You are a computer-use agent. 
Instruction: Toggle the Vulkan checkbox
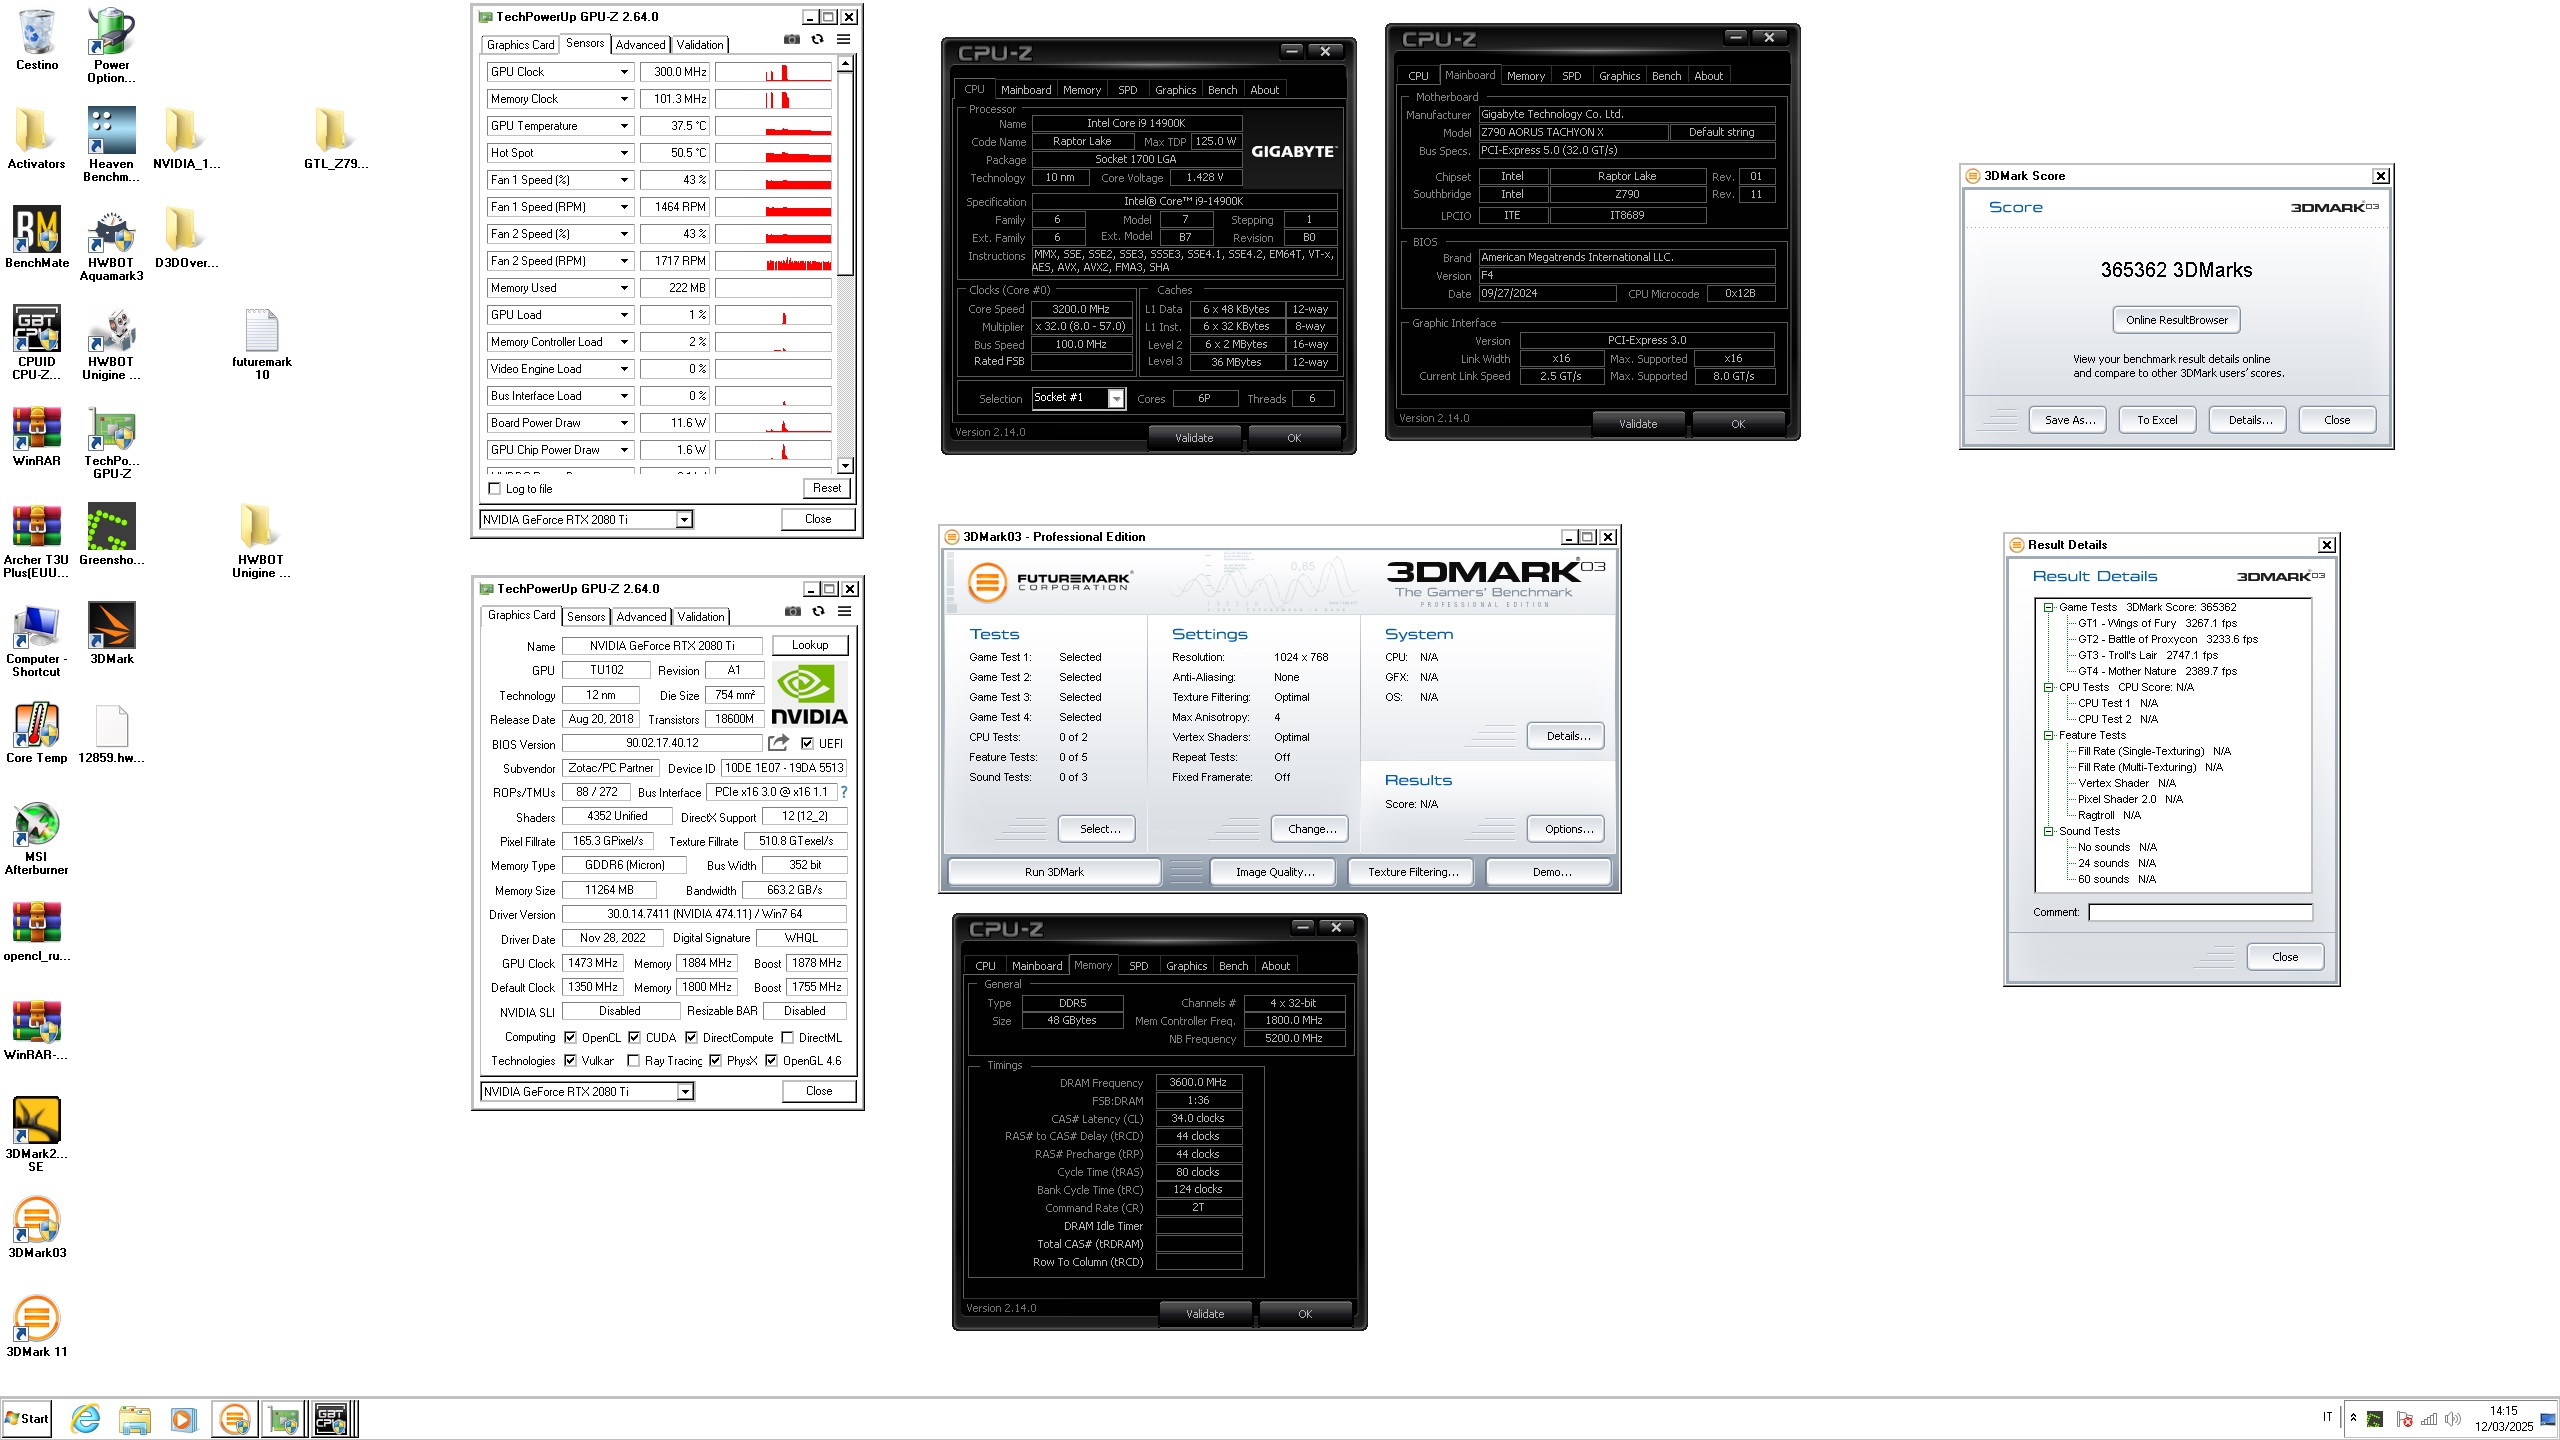coord(570,1060)
